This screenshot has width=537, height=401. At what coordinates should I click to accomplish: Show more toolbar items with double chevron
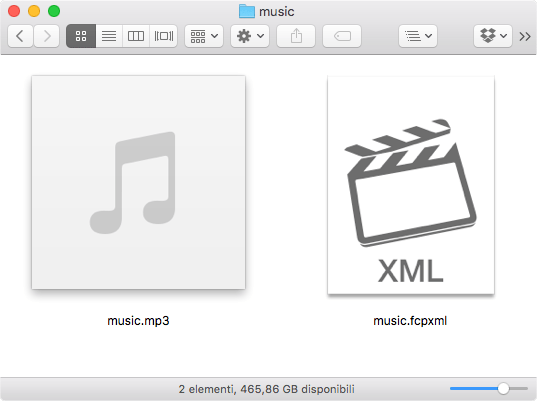(525, 36)
